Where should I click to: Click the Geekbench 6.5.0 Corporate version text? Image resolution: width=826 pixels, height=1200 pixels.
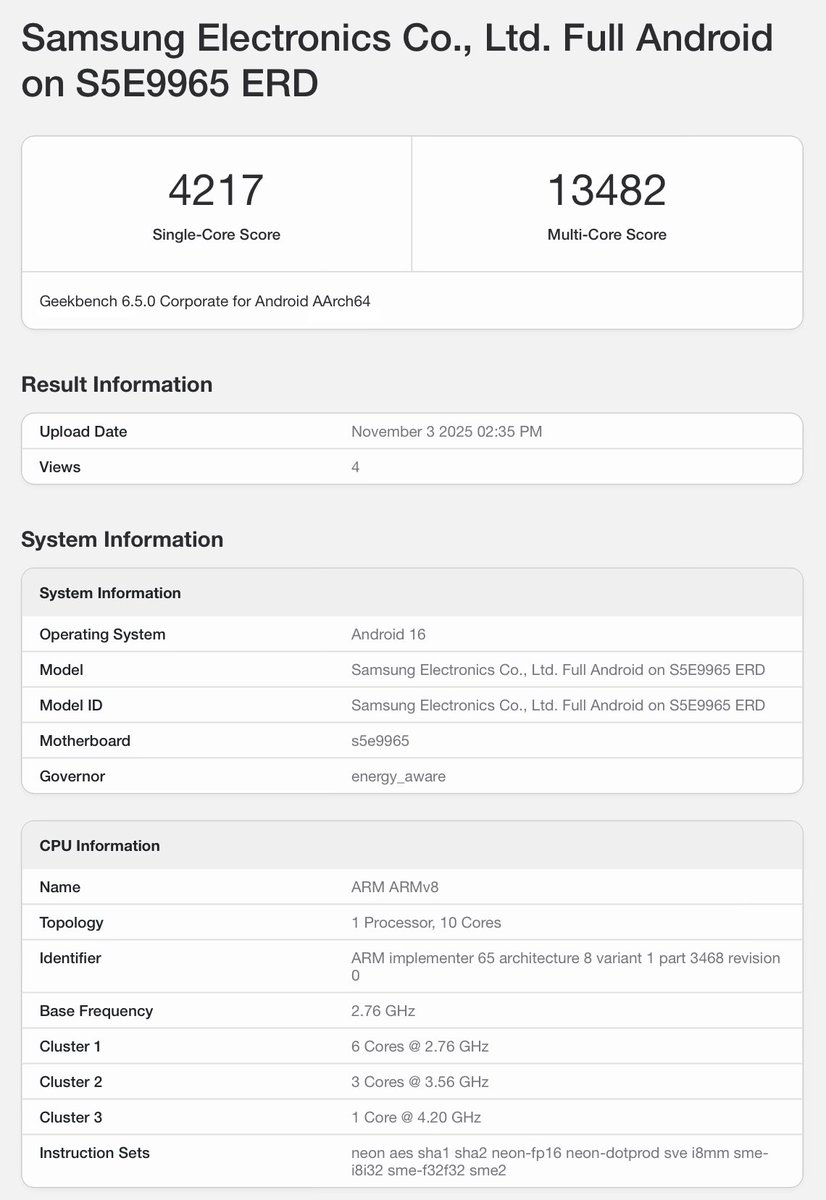coord(205,300)
